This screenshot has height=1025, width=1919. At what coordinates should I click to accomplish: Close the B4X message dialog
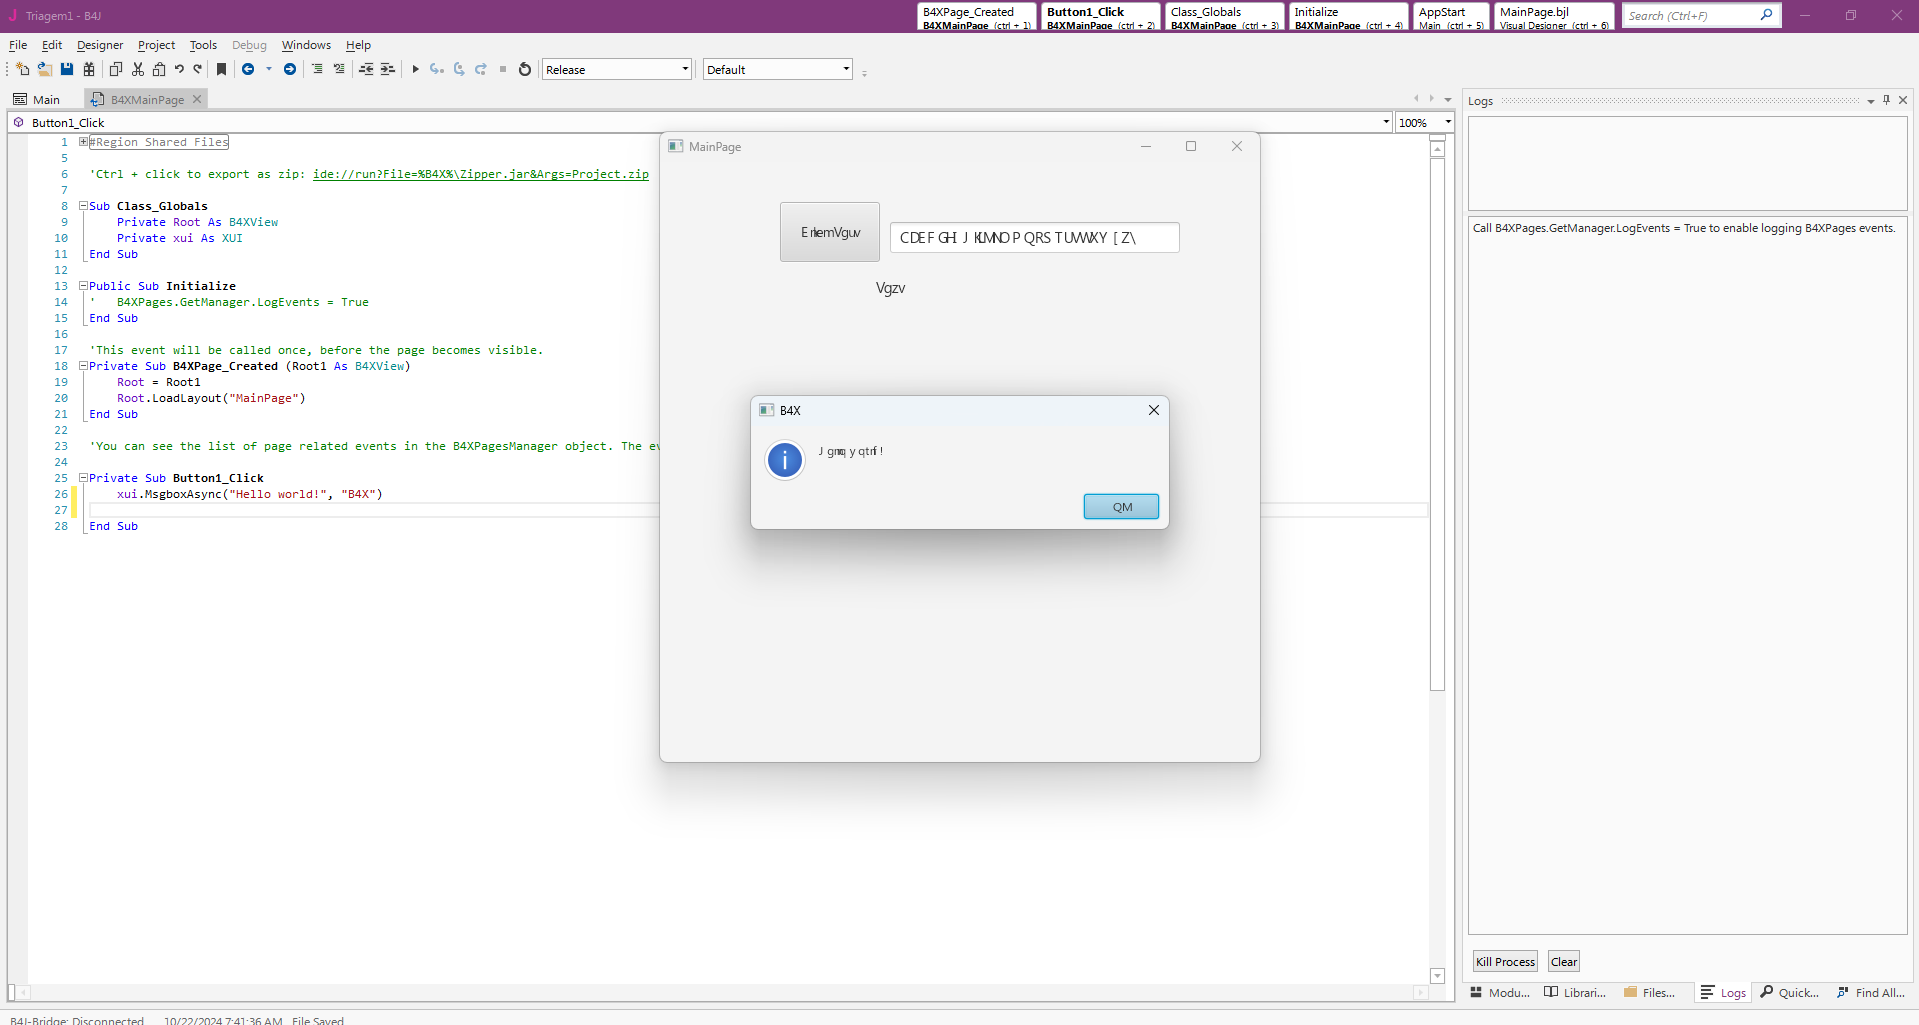tap(1154, 410)
